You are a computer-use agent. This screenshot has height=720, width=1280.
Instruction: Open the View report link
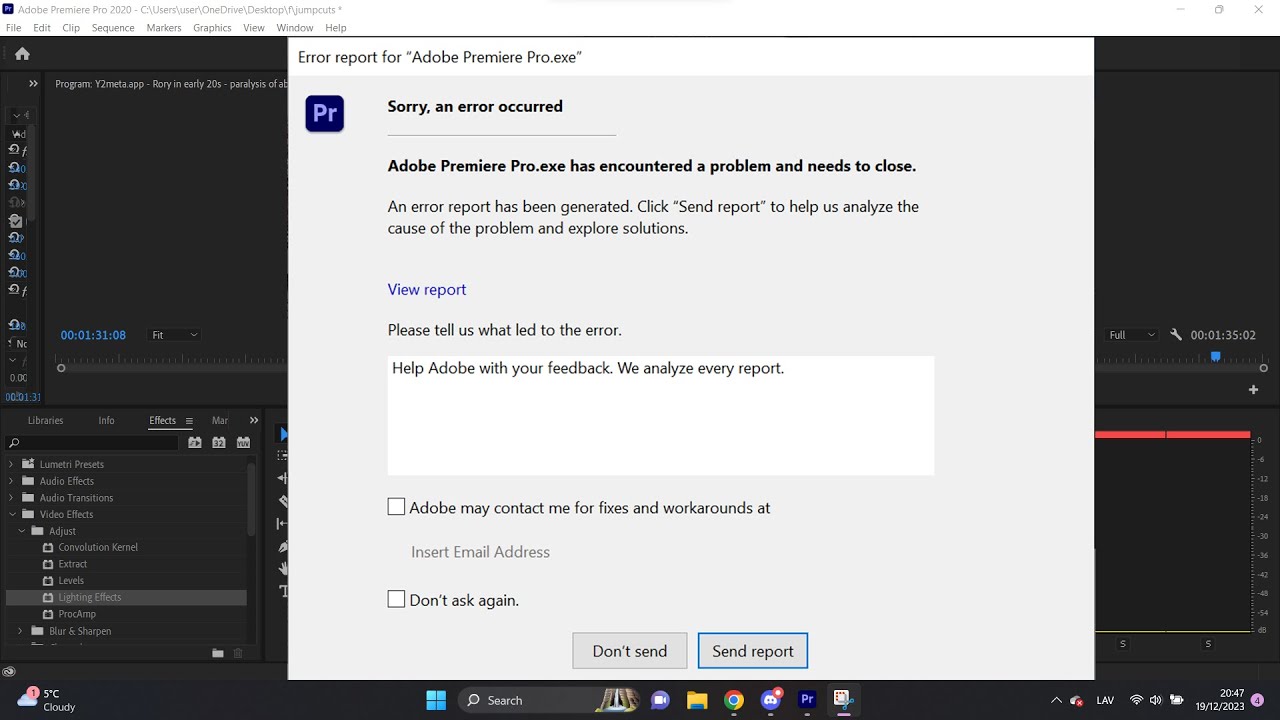coord(427,289)
